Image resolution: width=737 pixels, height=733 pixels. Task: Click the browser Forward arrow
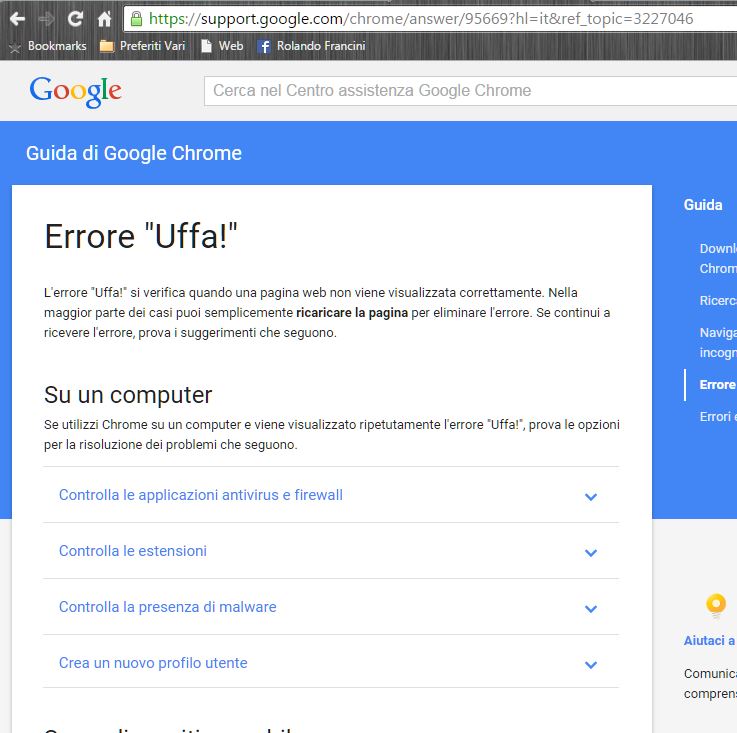pos(46,19)
